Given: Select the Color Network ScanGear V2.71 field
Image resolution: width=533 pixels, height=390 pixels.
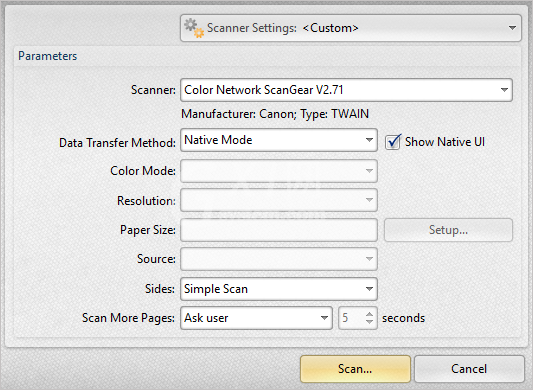Looking at the screenshot, I should pyautogui.click(x=346, y=90).
